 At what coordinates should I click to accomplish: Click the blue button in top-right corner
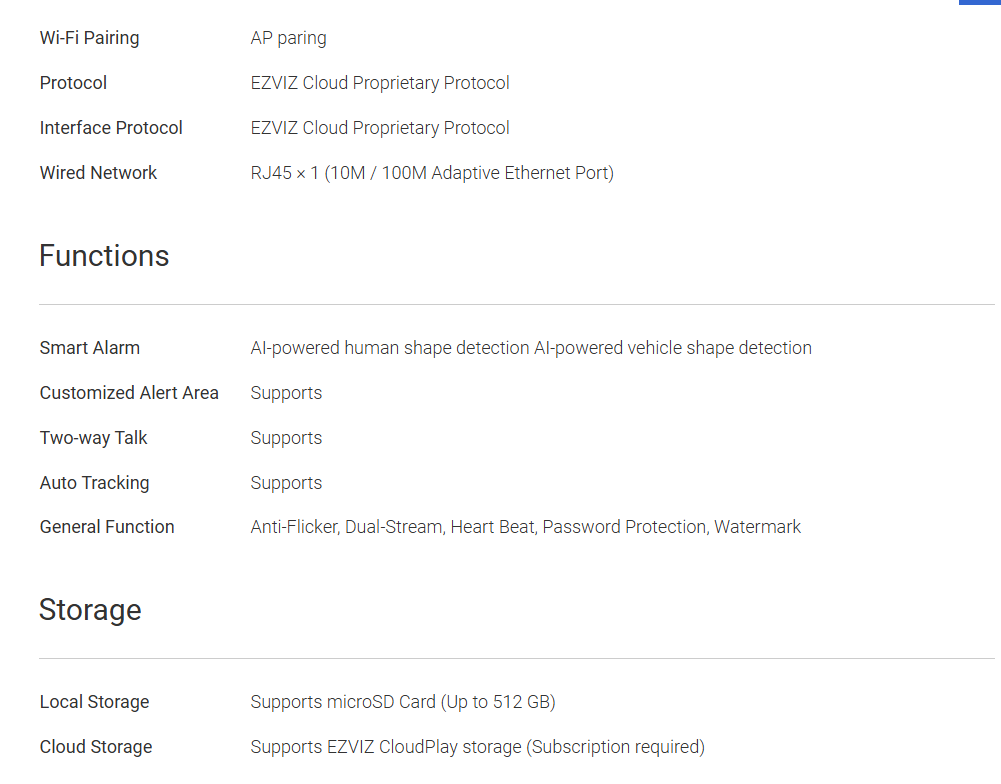tap(980, 2)
